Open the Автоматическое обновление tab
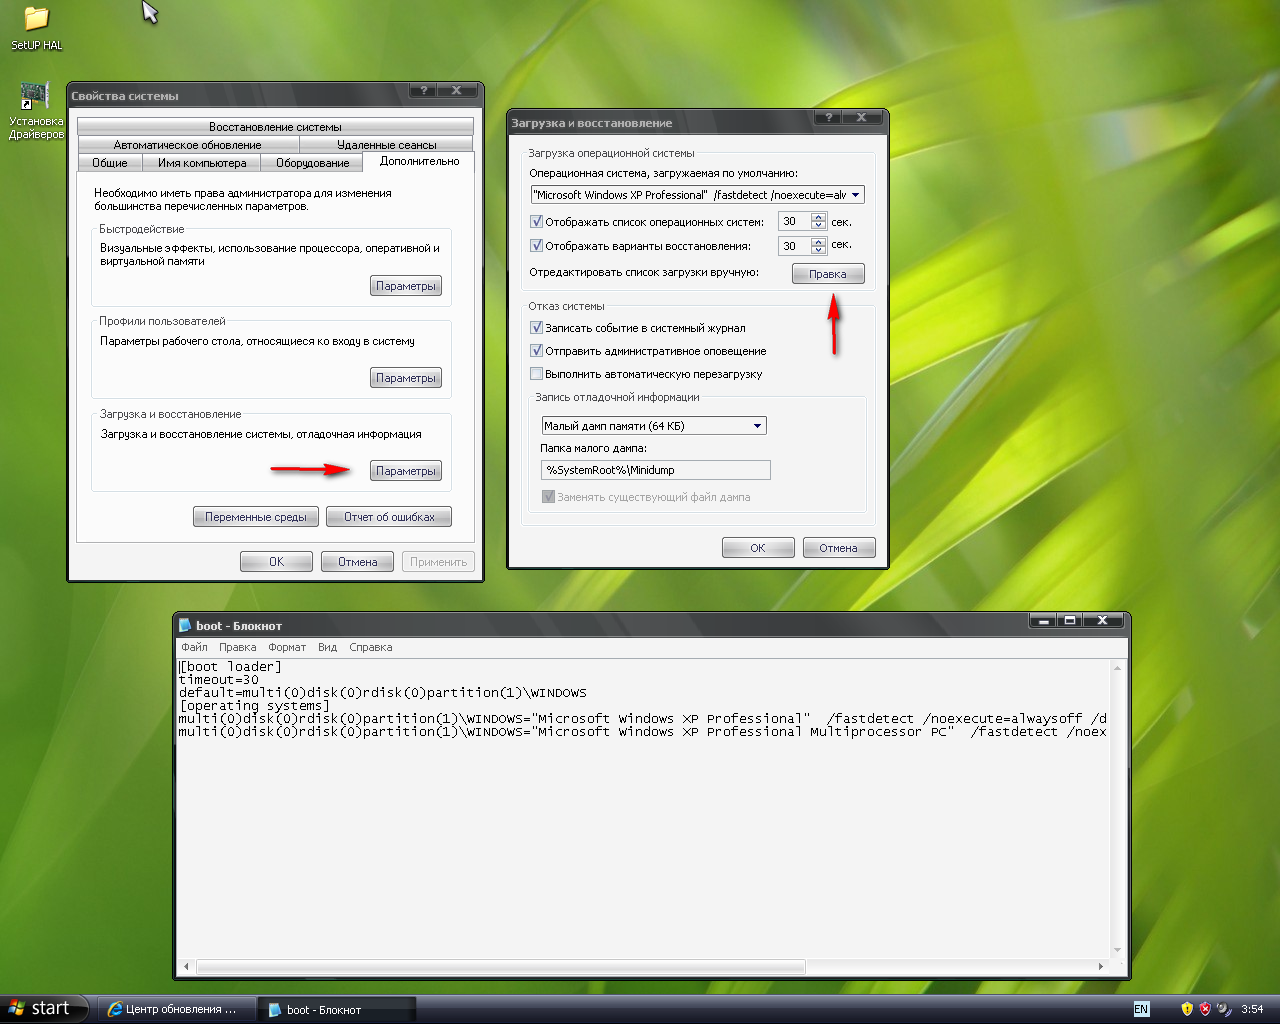The width and height of the screenshot is (1280, 1024). [x=187, y=145]
